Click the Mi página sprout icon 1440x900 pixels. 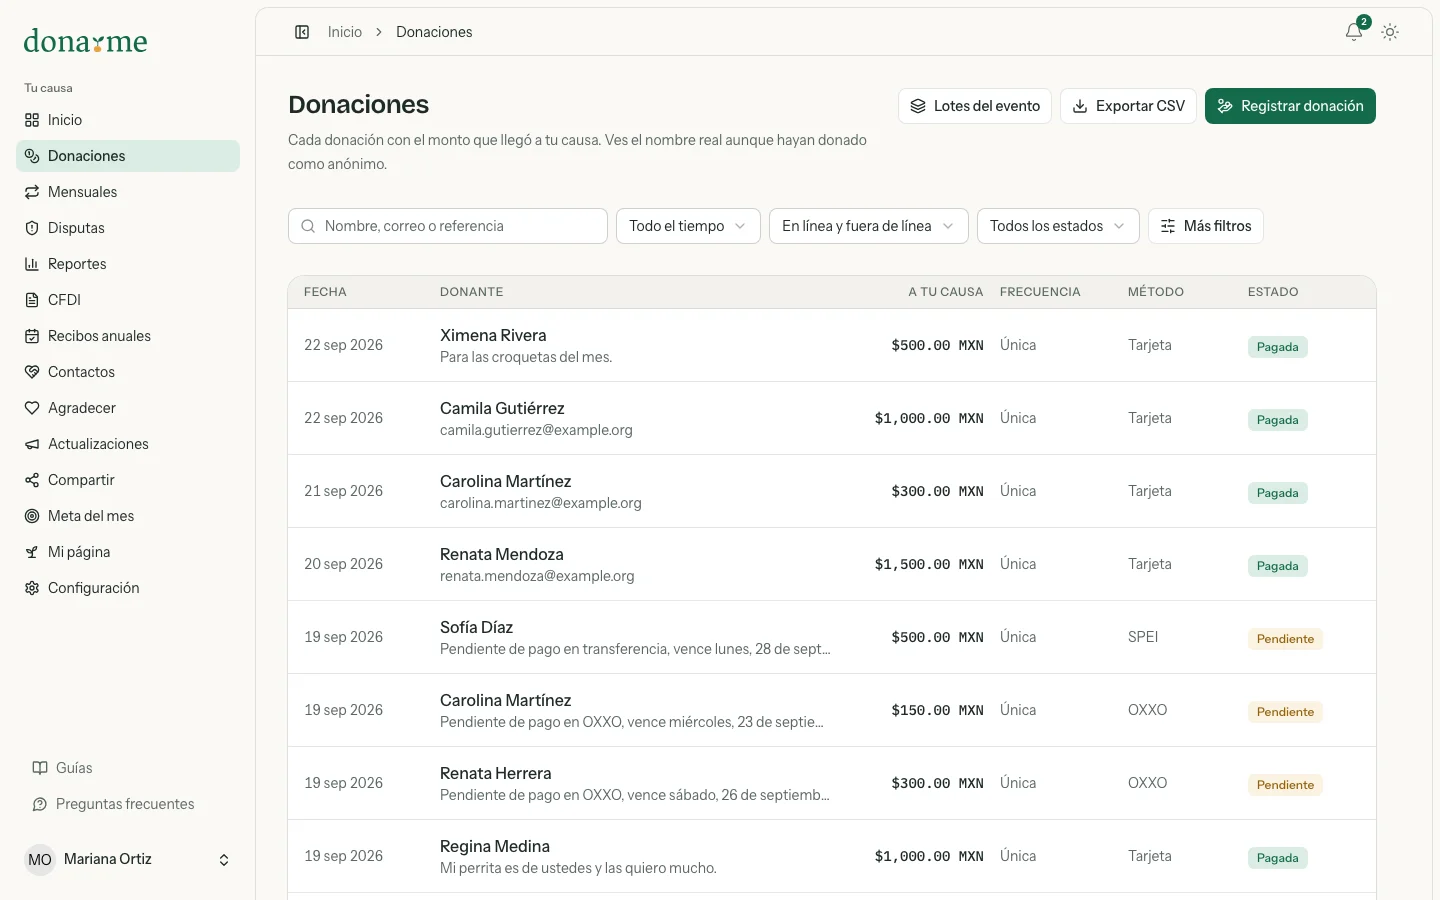32,552
